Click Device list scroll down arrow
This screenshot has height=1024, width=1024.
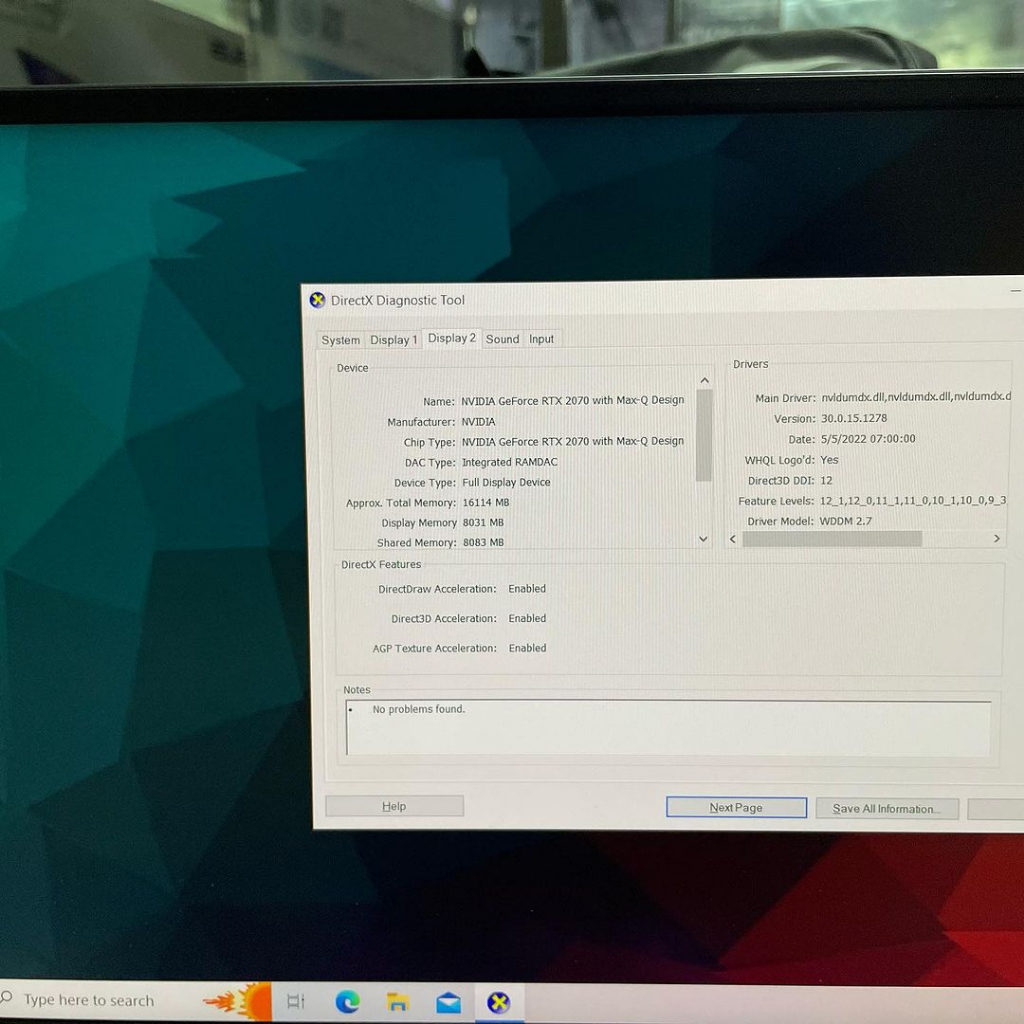[x=703, y=539]
